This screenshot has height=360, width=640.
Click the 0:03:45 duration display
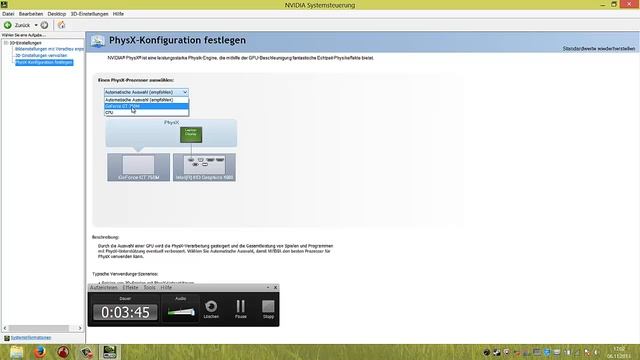coord(125,313)
